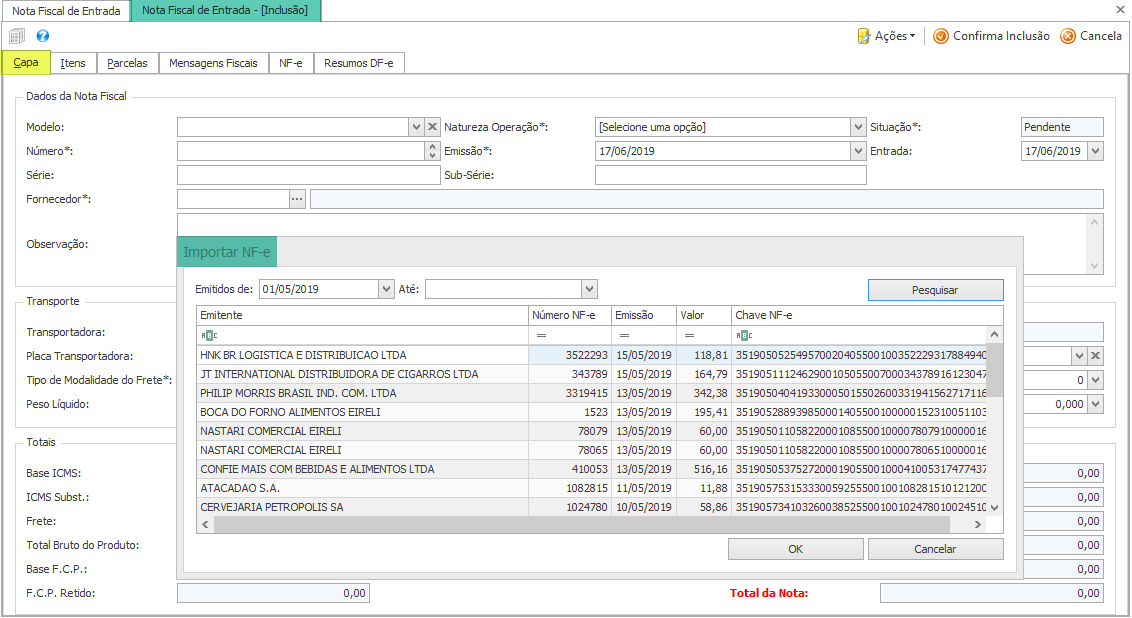Expand the Até date dropdown
1132x618 pixels.
pyautogui.click(x=589, y=289)
